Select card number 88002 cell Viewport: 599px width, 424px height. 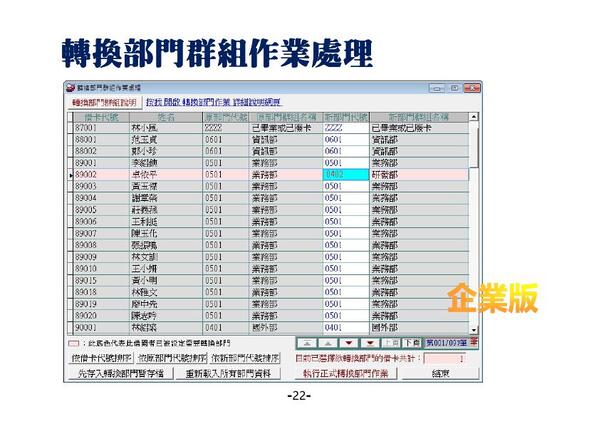(x=101, y=151)
